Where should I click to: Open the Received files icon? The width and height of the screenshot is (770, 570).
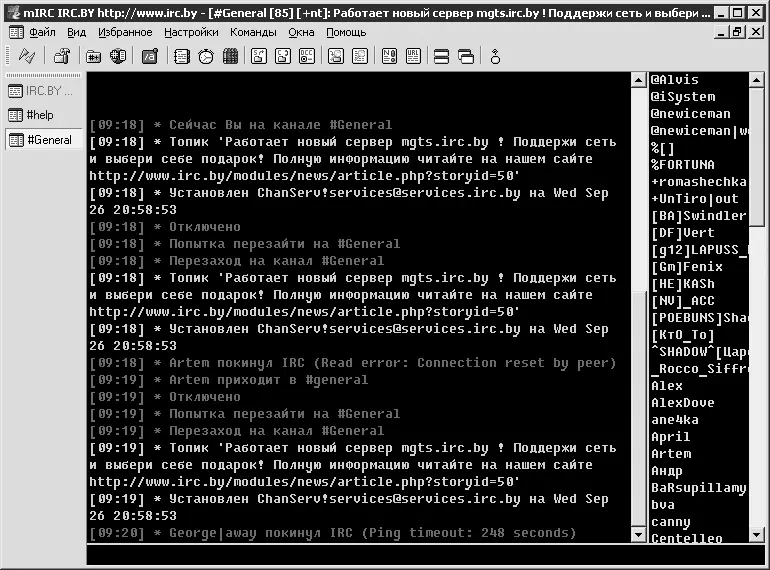336,56
